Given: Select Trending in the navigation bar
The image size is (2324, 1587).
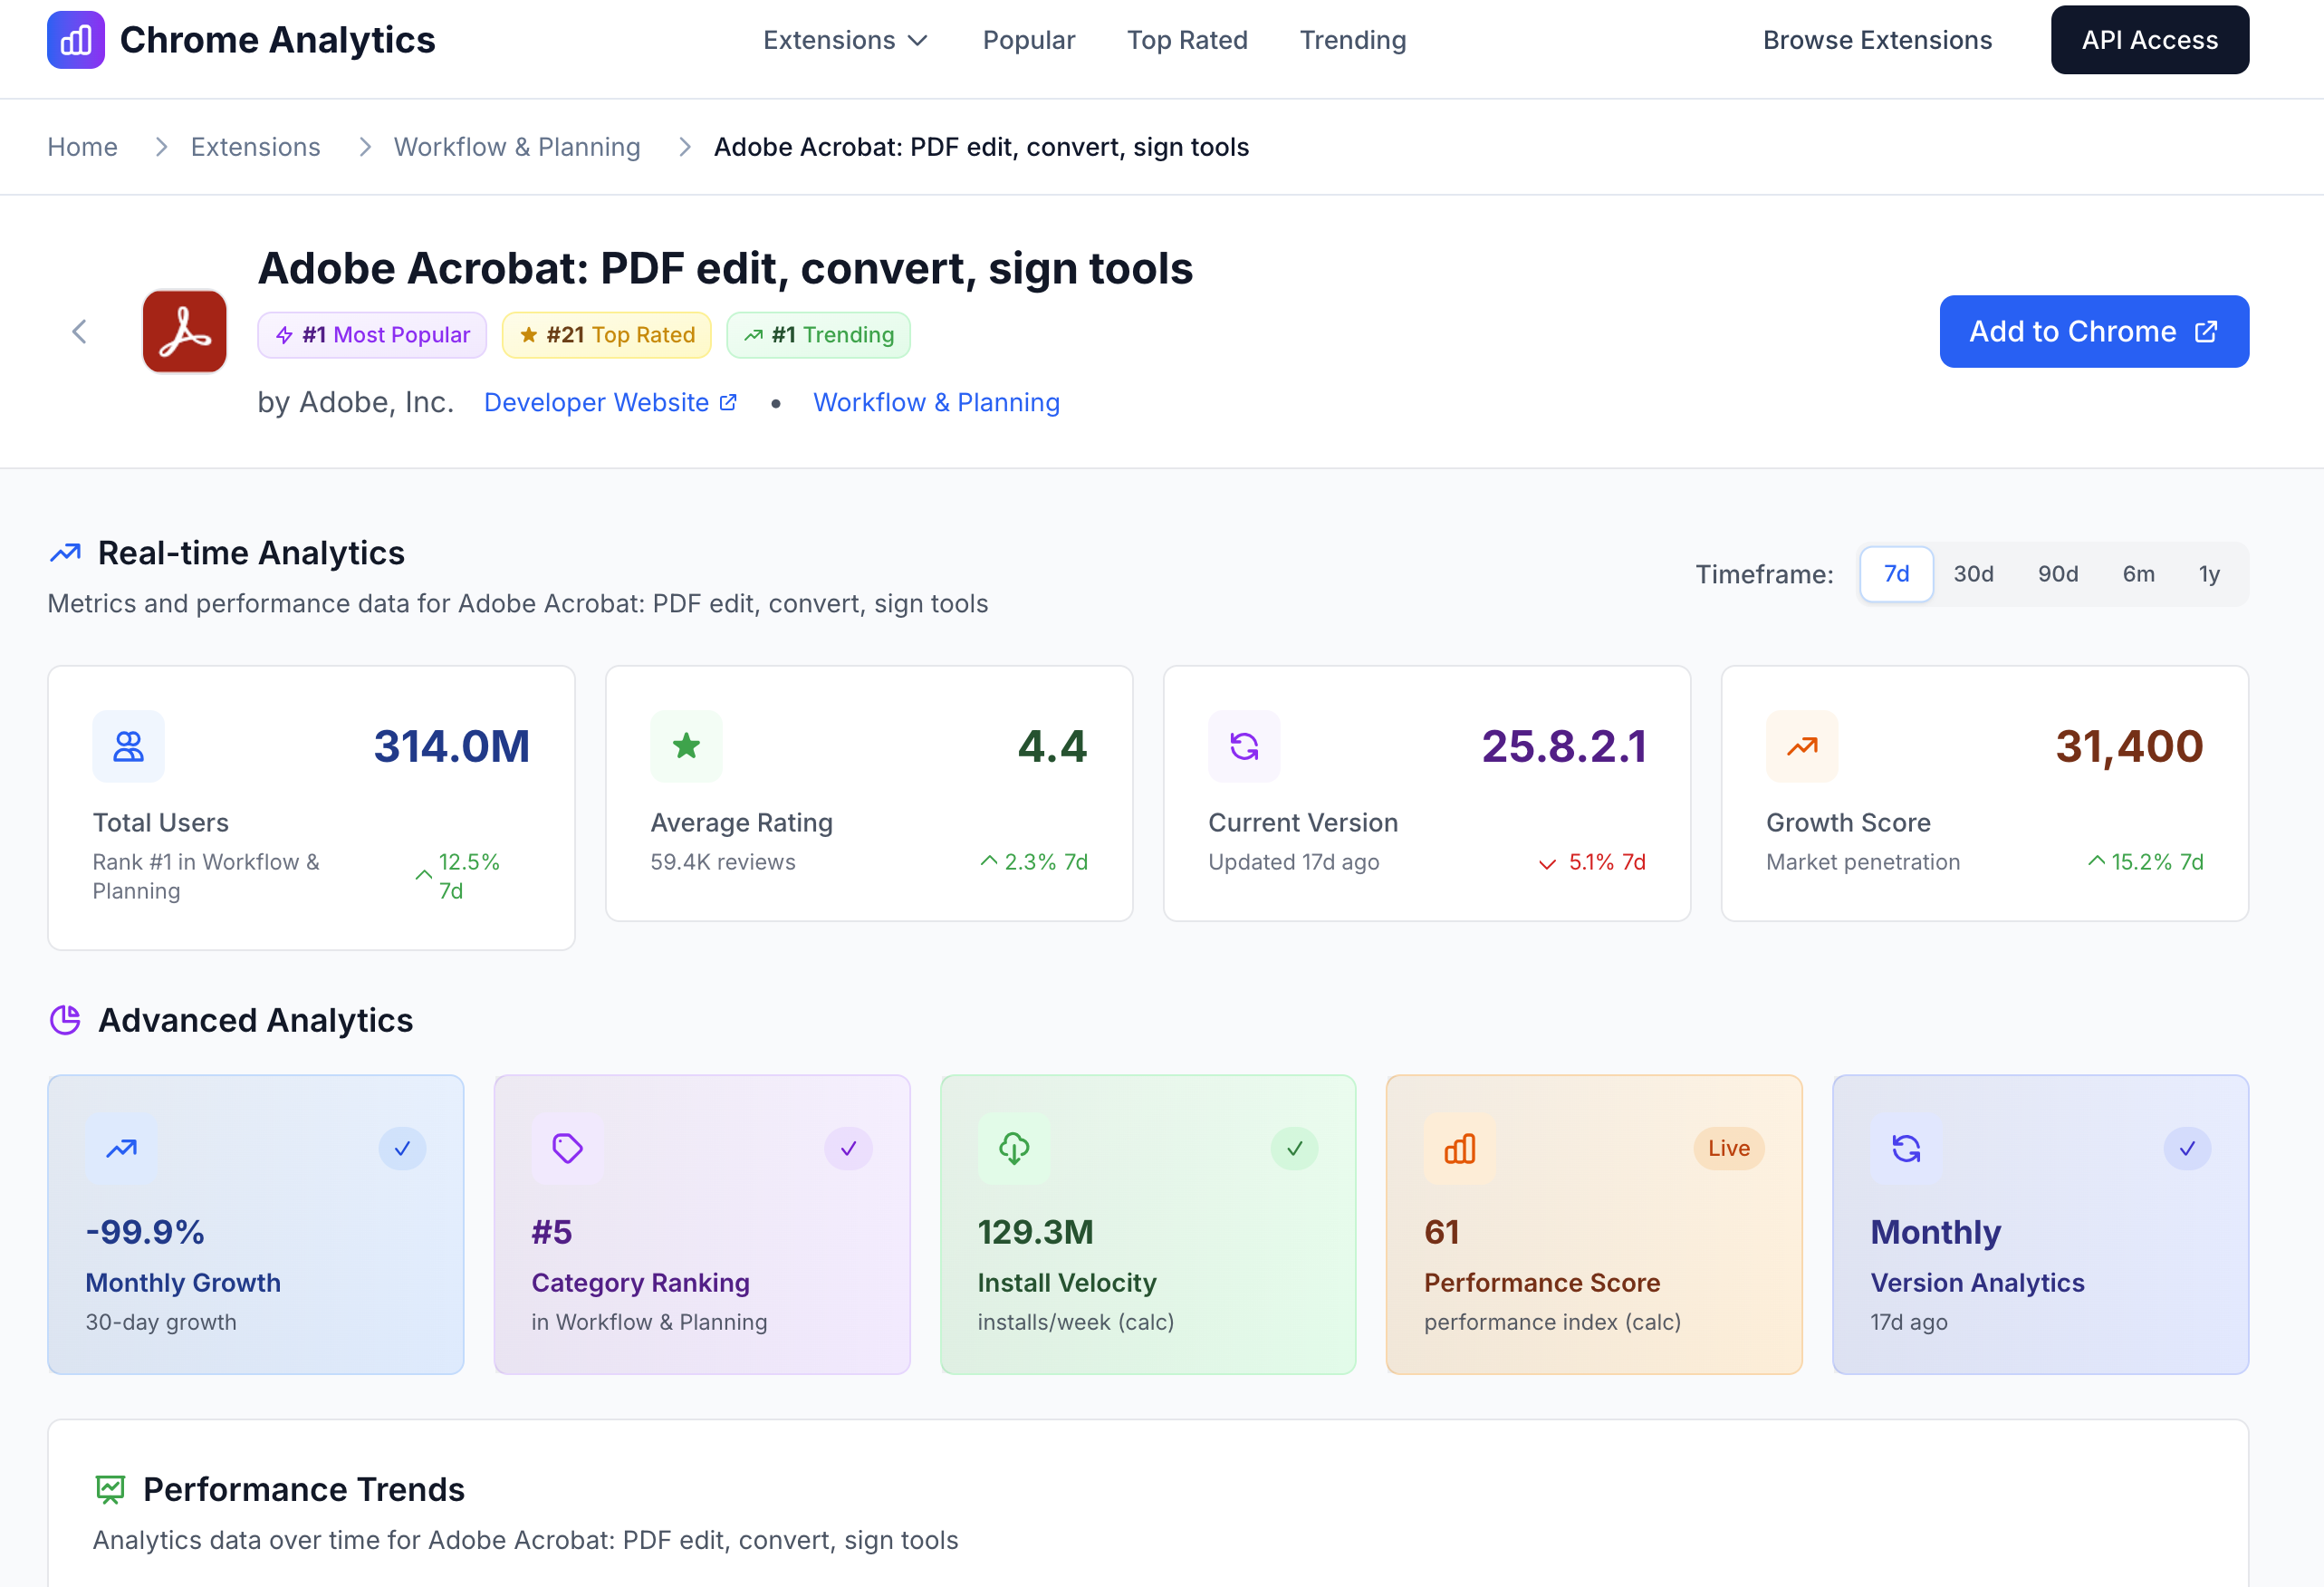Looking at the screenshot, I should (1352, 40).
